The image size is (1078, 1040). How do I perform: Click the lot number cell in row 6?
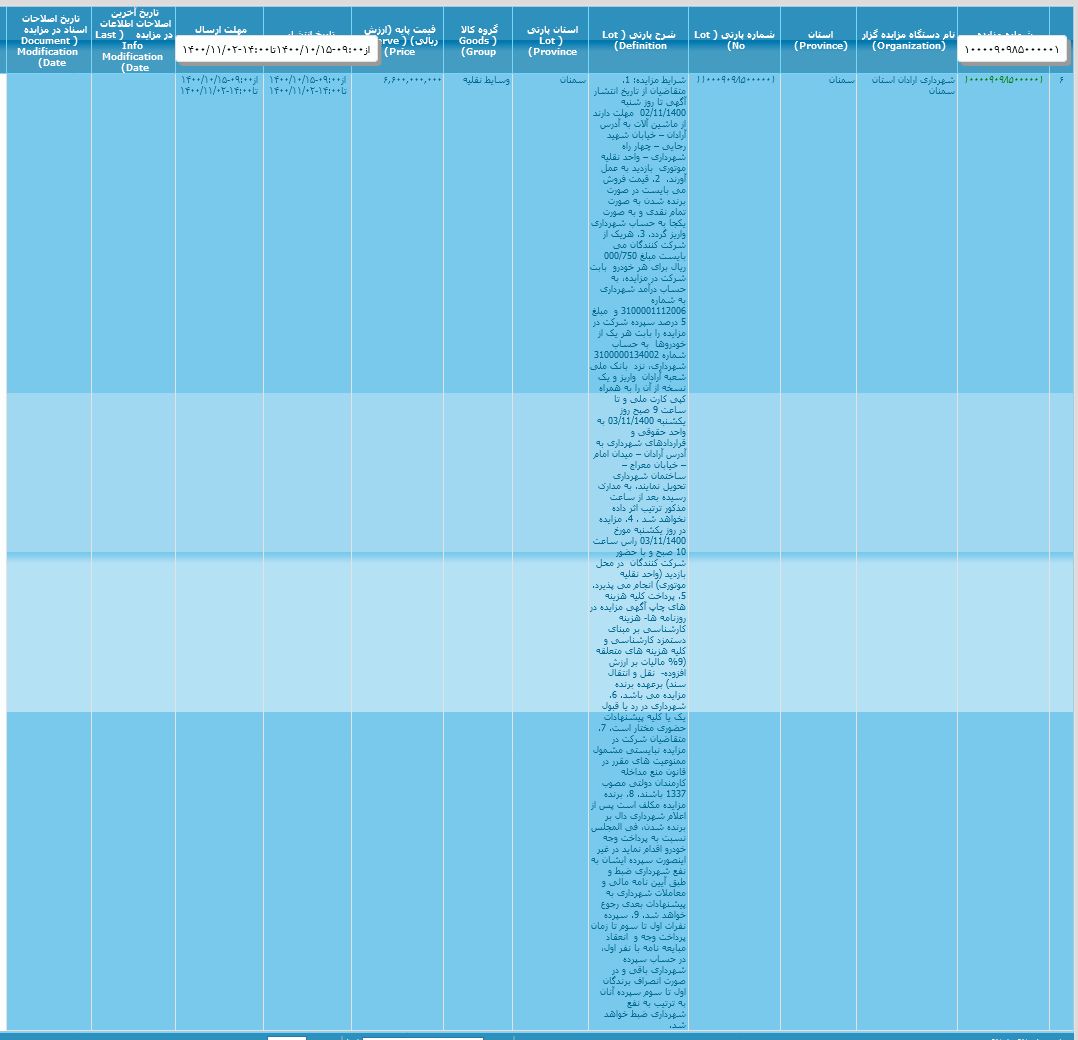pyautogui.click(x=736, y=79)
